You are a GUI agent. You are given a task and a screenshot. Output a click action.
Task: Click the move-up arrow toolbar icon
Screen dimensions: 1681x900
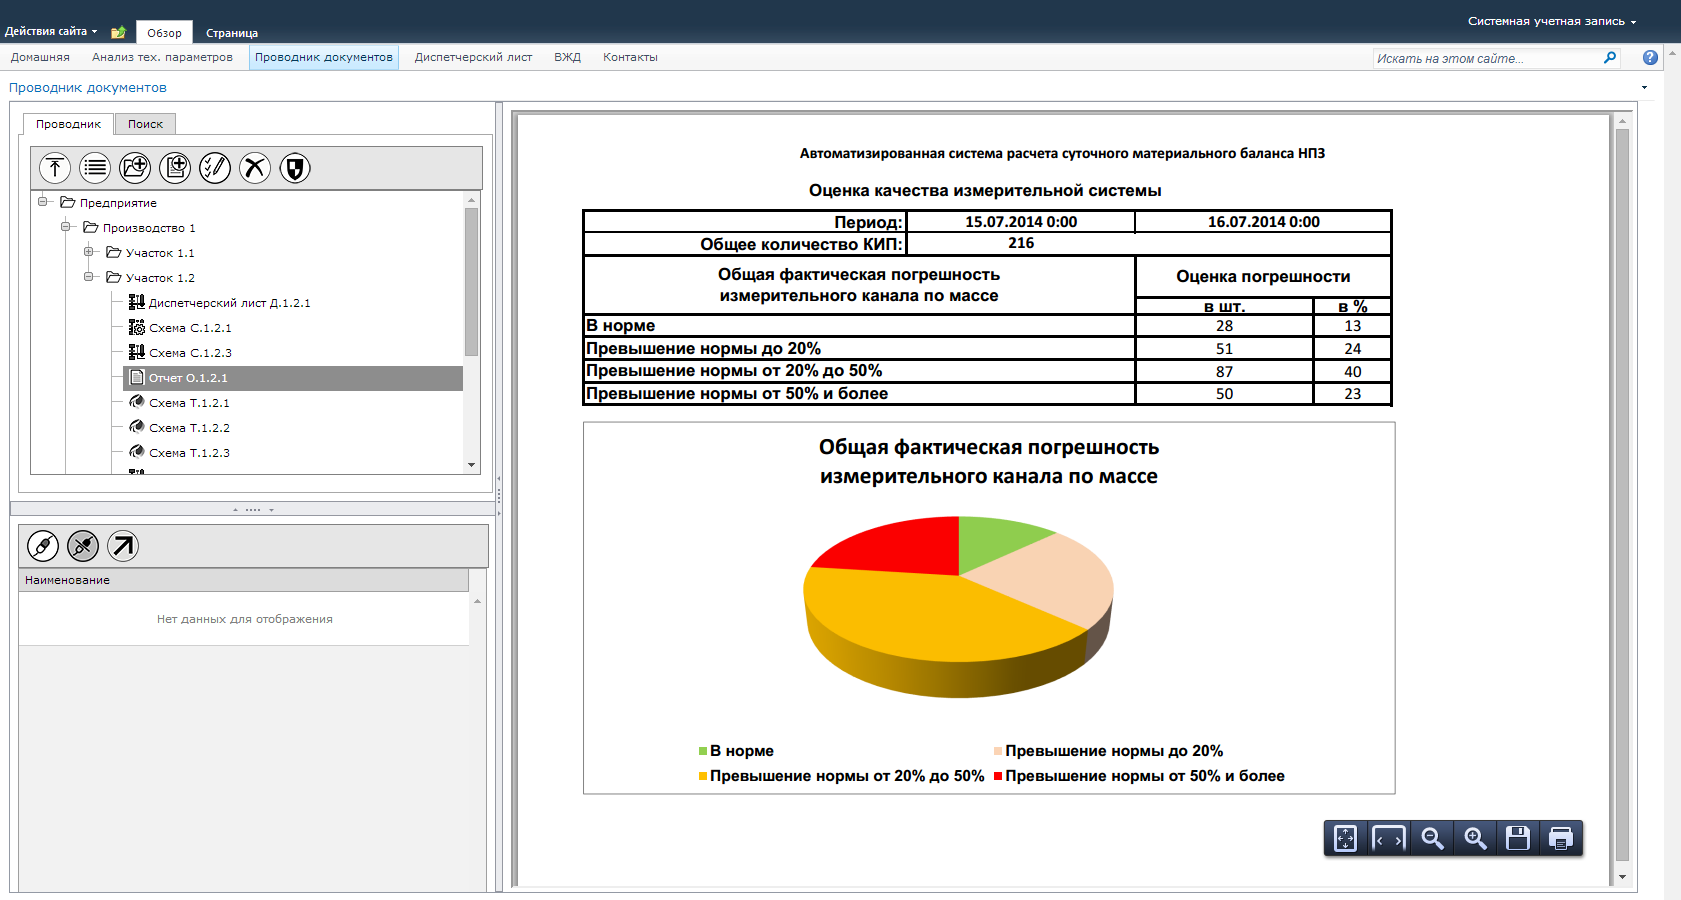[x=55, y=167]
